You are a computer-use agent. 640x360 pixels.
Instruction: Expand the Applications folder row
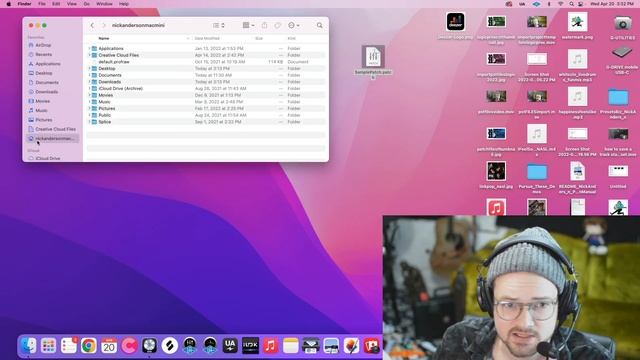(x=89, y=48)
